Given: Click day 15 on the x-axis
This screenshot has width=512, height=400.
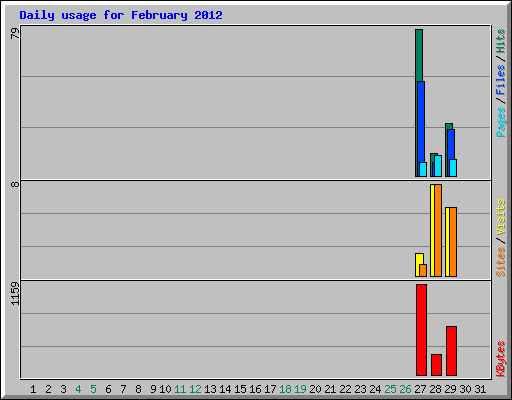Looking at the screenshot, I should click(240, 389).
